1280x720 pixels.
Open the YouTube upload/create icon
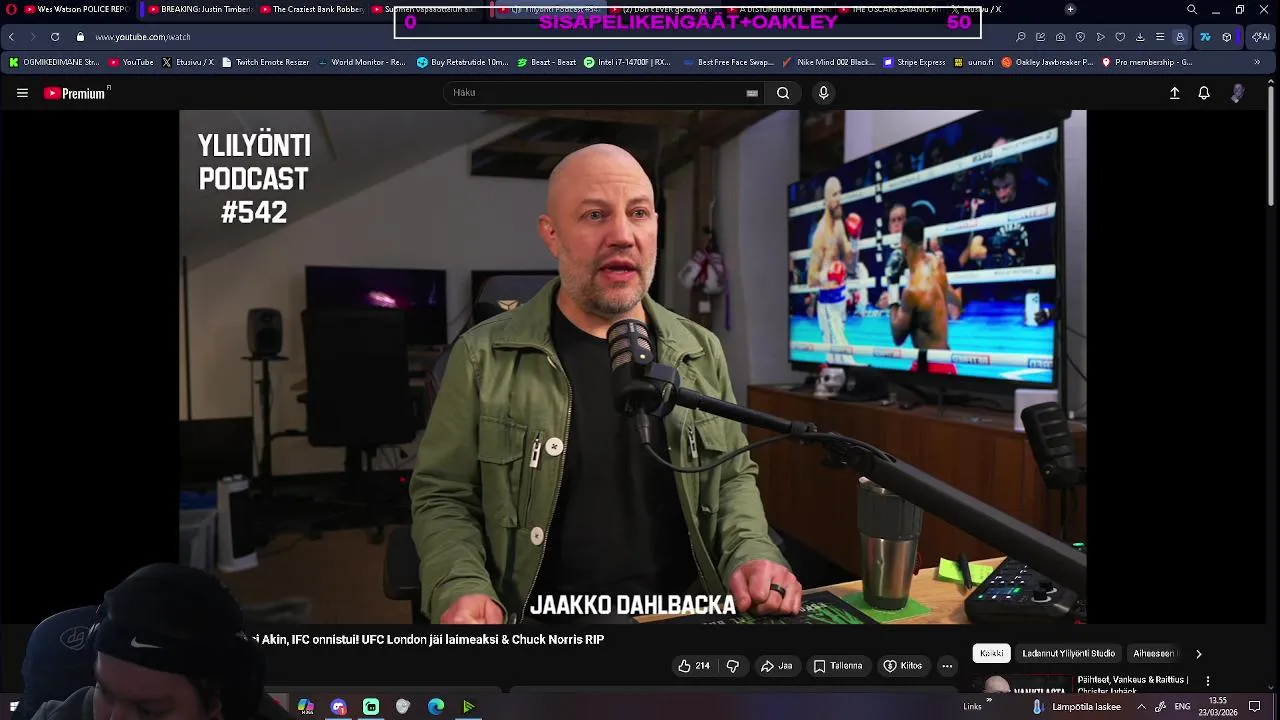[x=1175, y=93]
